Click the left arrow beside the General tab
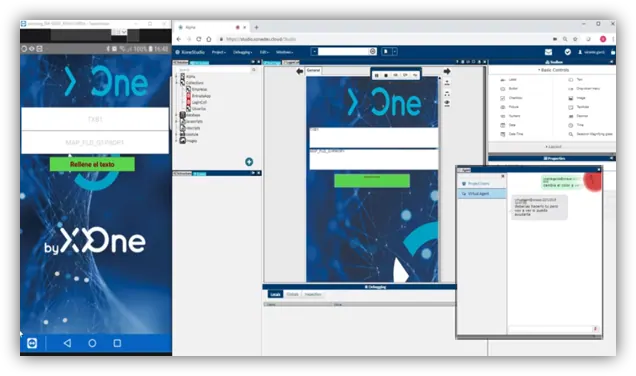The width and height of the screenshot is (636, 376). pos(300,71)
